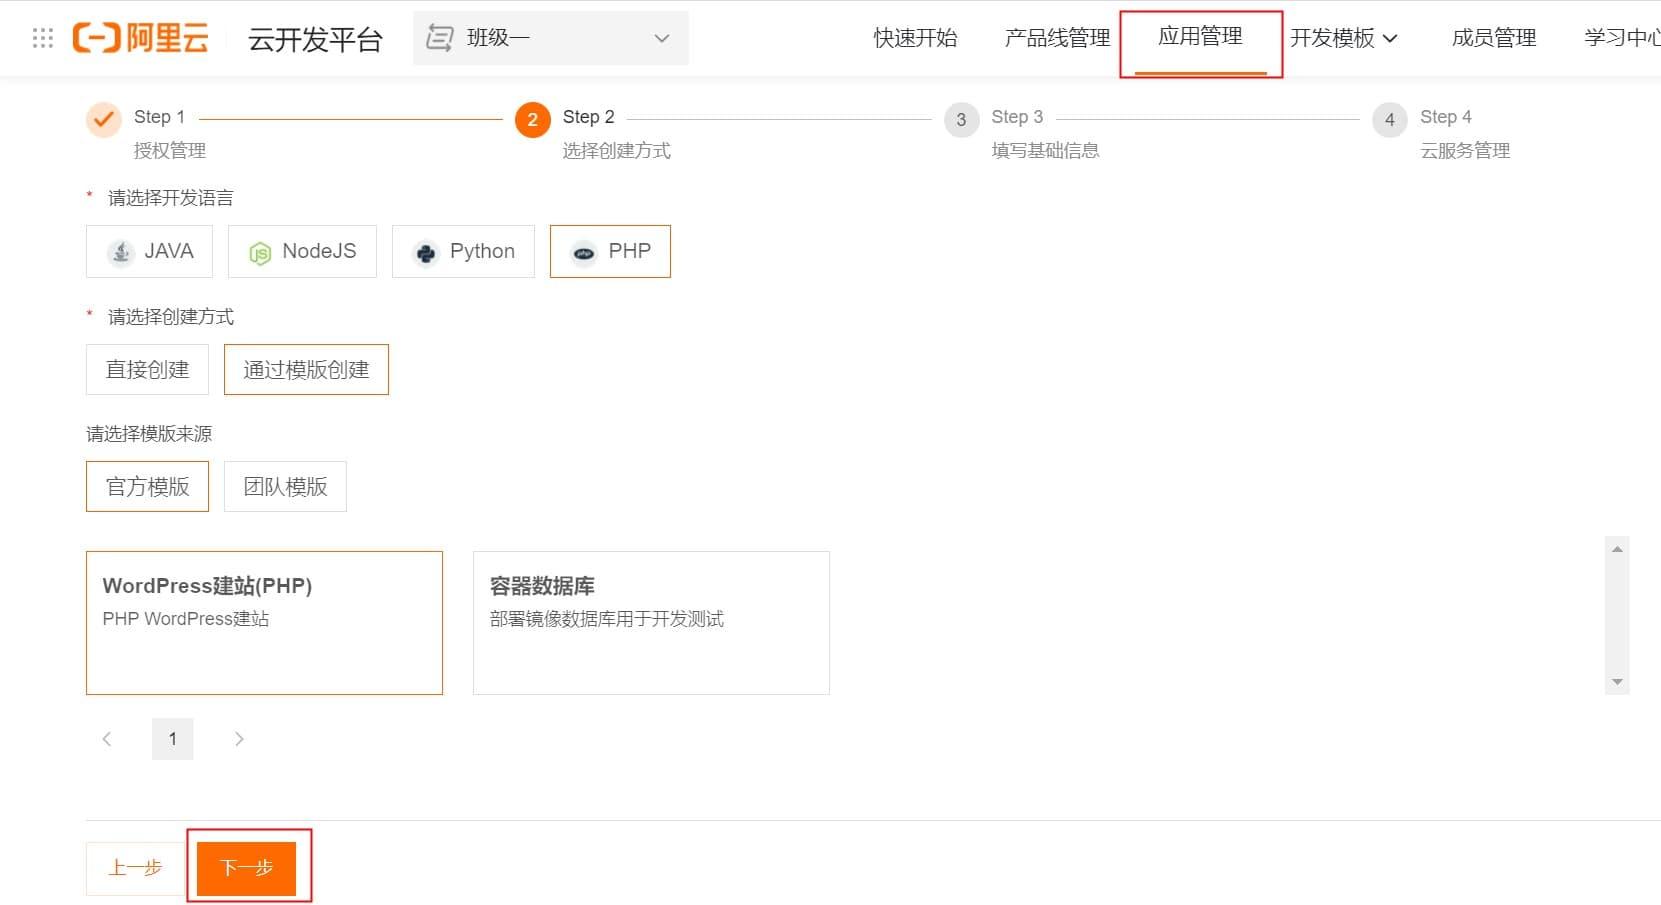
Task: Choose 通过模版创建 creation method
Action: pyautogui.click(x=306, y=369)
